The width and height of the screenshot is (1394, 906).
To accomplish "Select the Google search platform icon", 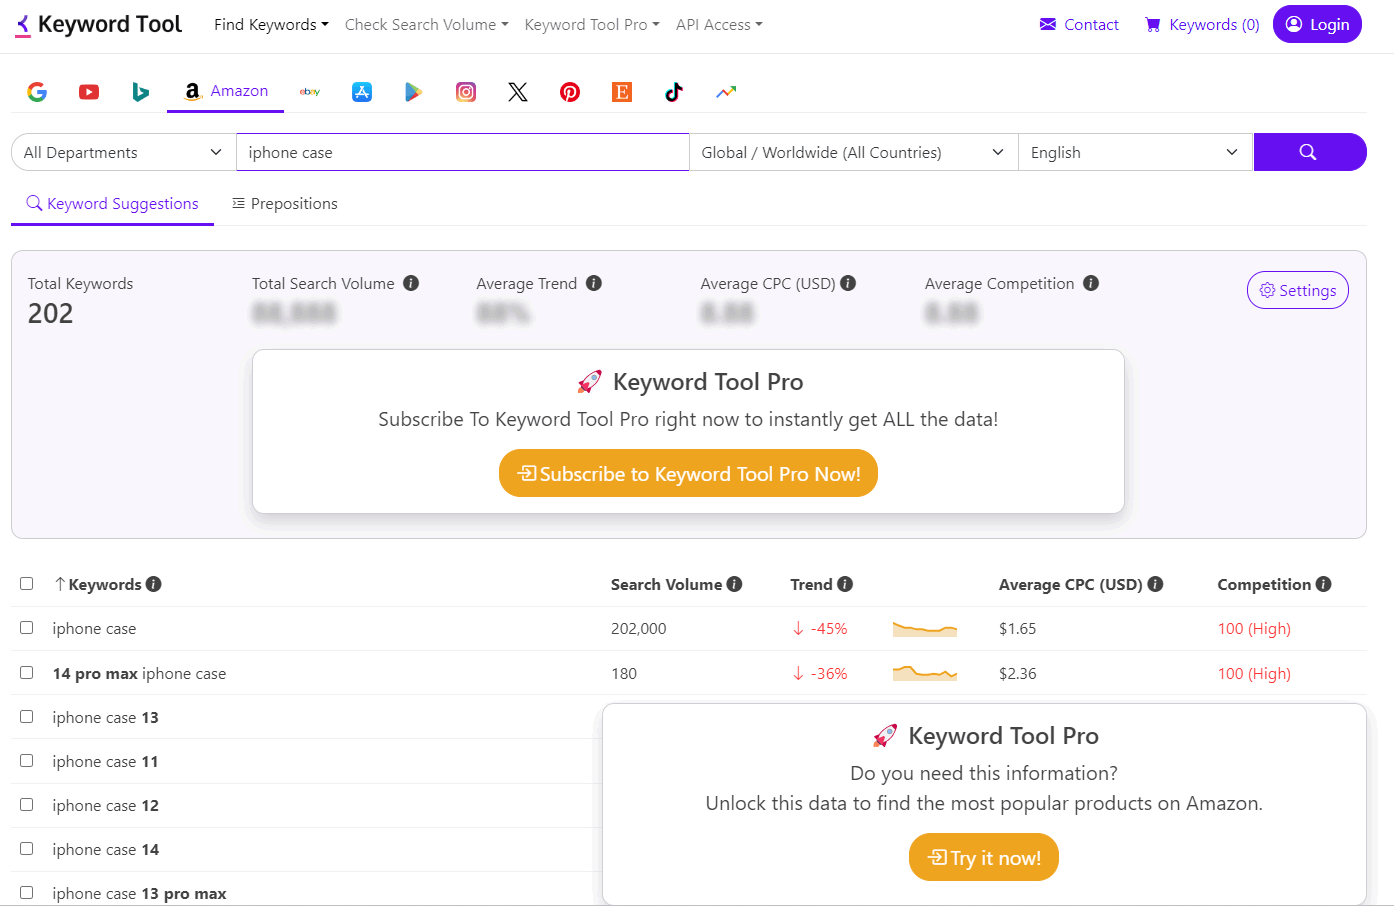I will 37,92.
